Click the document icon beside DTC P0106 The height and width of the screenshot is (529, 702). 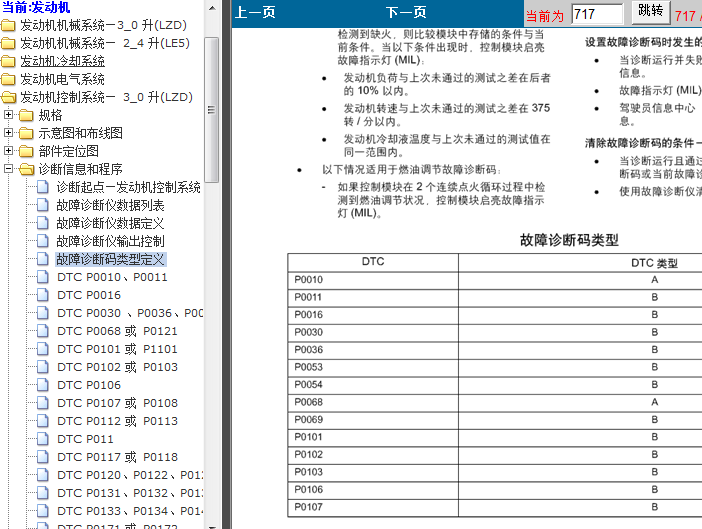click(x=43, y=385)
